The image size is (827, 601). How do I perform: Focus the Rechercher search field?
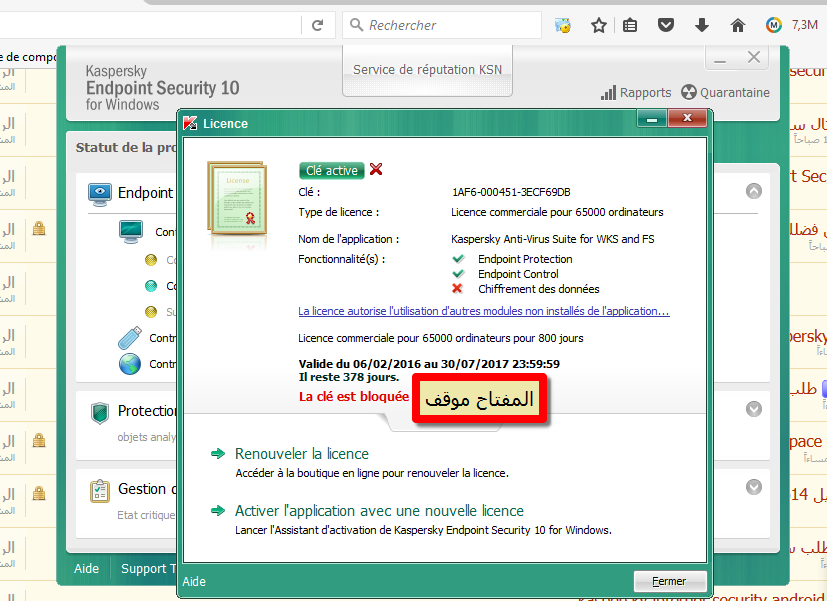442,25
